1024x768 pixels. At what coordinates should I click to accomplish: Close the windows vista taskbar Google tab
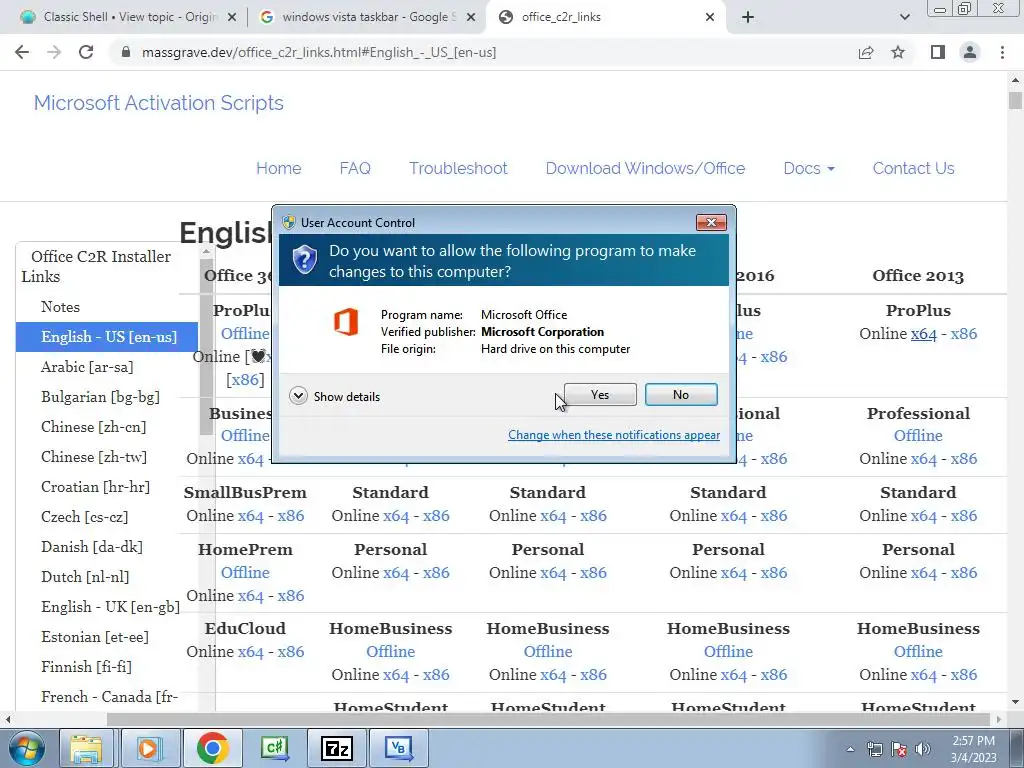tap(470, 18)
